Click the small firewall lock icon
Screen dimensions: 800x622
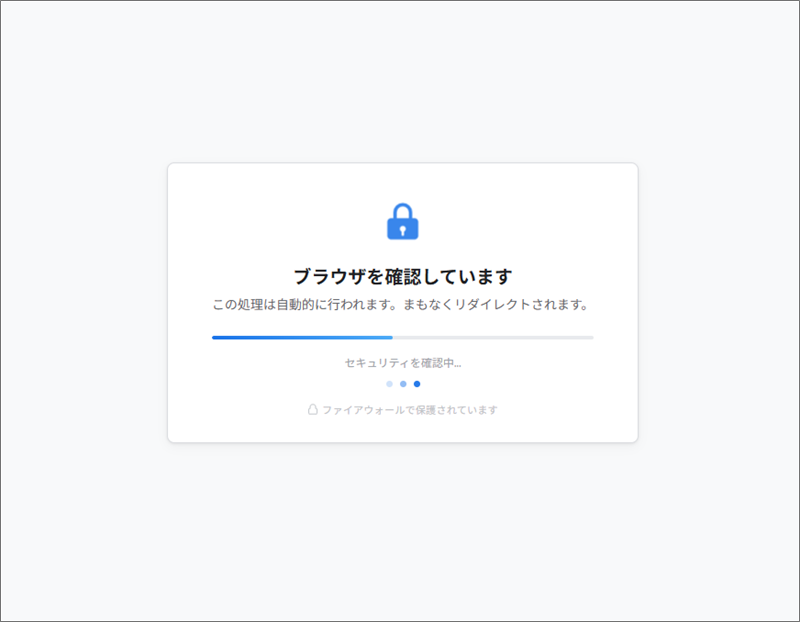(313, 409)
